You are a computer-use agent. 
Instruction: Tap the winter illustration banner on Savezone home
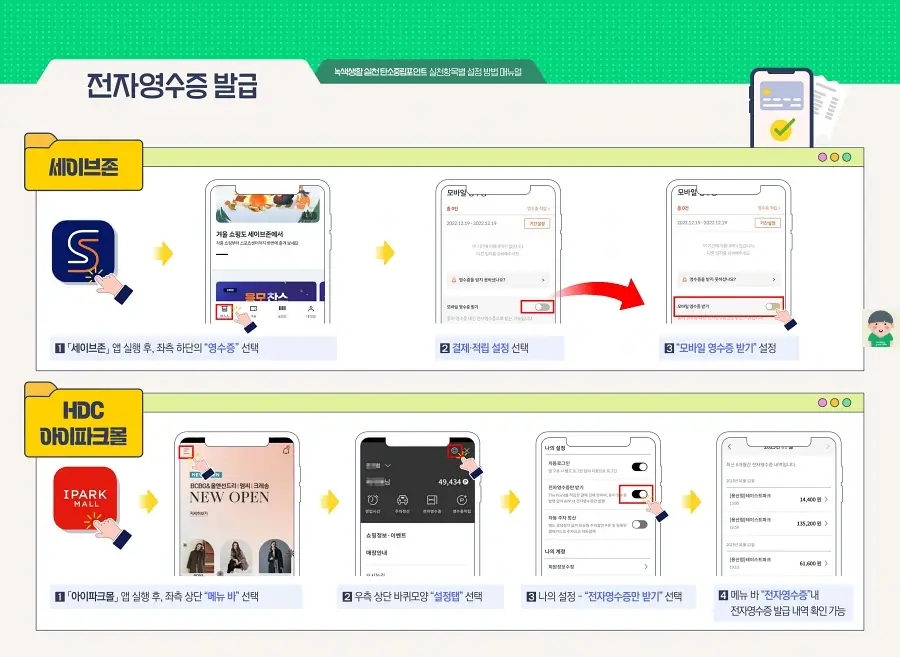point(268,206)
